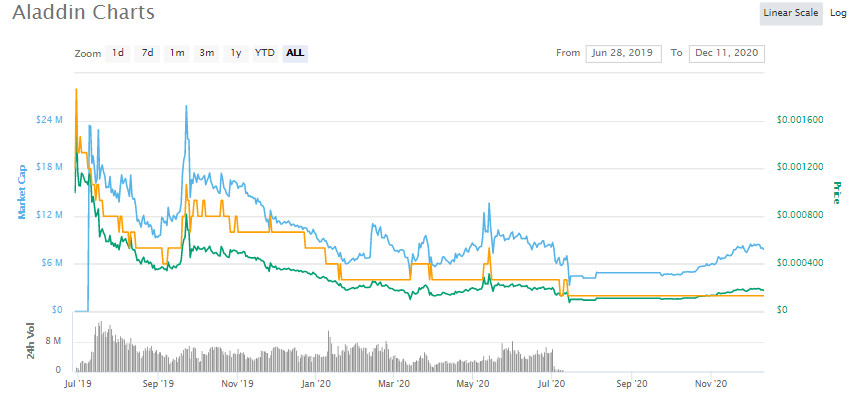Select the 7d zoom range
The width and height of the screenshot is (850, 400).
147,53
